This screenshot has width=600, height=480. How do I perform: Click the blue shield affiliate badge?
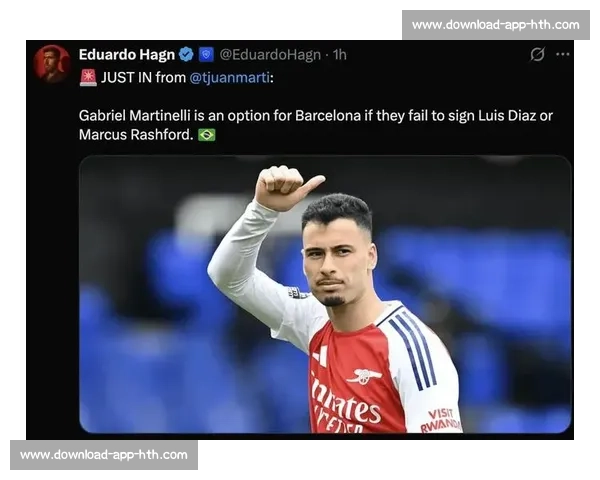pyautogui.click(x=206, y=55)
